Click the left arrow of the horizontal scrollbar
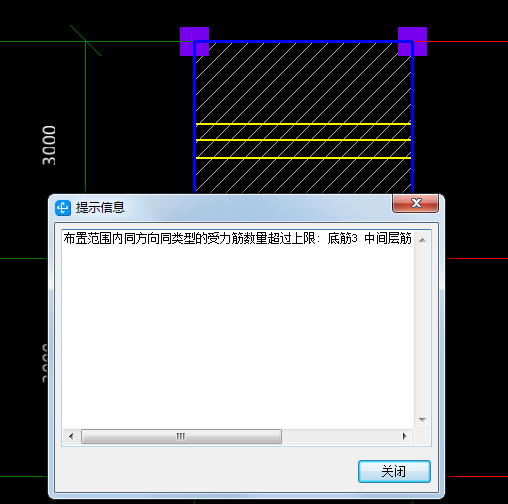This screenshot has width=508, height=504. 71,436
